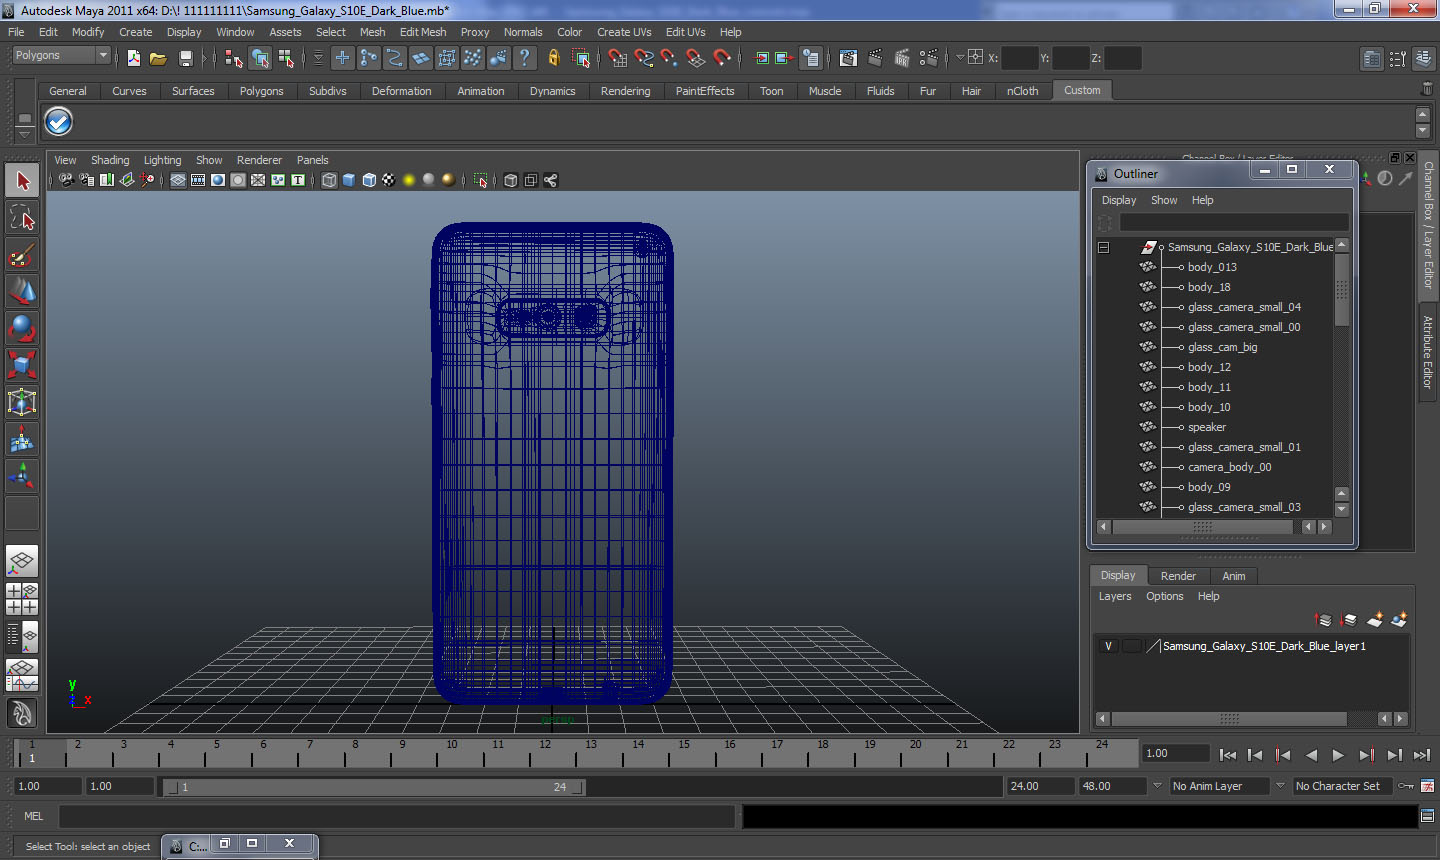Select the arrow Select Tool in toolbox
This screenshot has width=1440, height=860.
point(22,181)
